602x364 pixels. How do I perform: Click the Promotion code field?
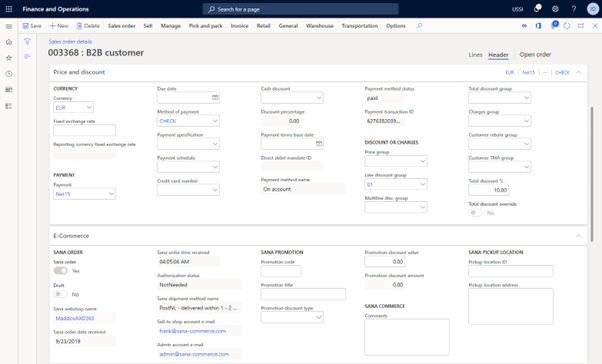tap(281, 271)
